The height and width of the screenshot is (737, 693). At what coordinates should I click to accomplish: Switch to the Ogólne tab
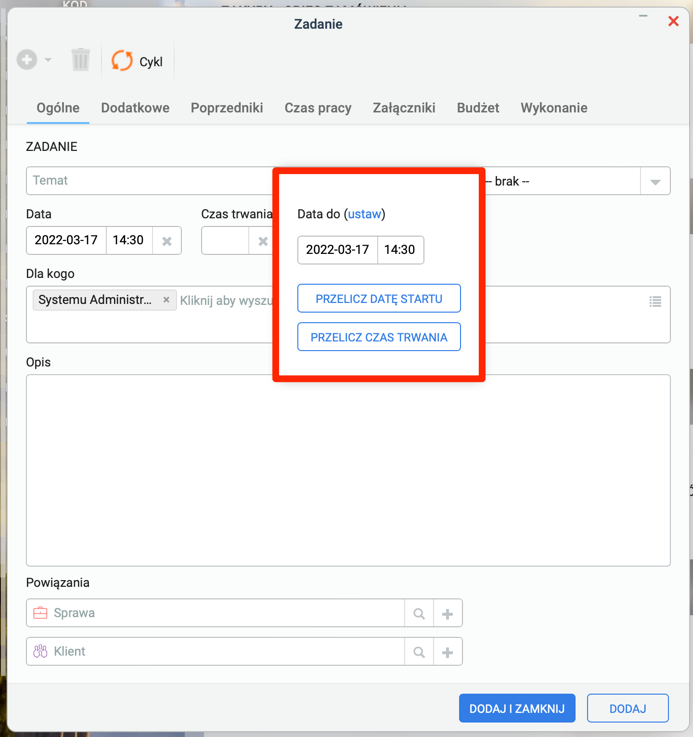[x=58, y=108]
